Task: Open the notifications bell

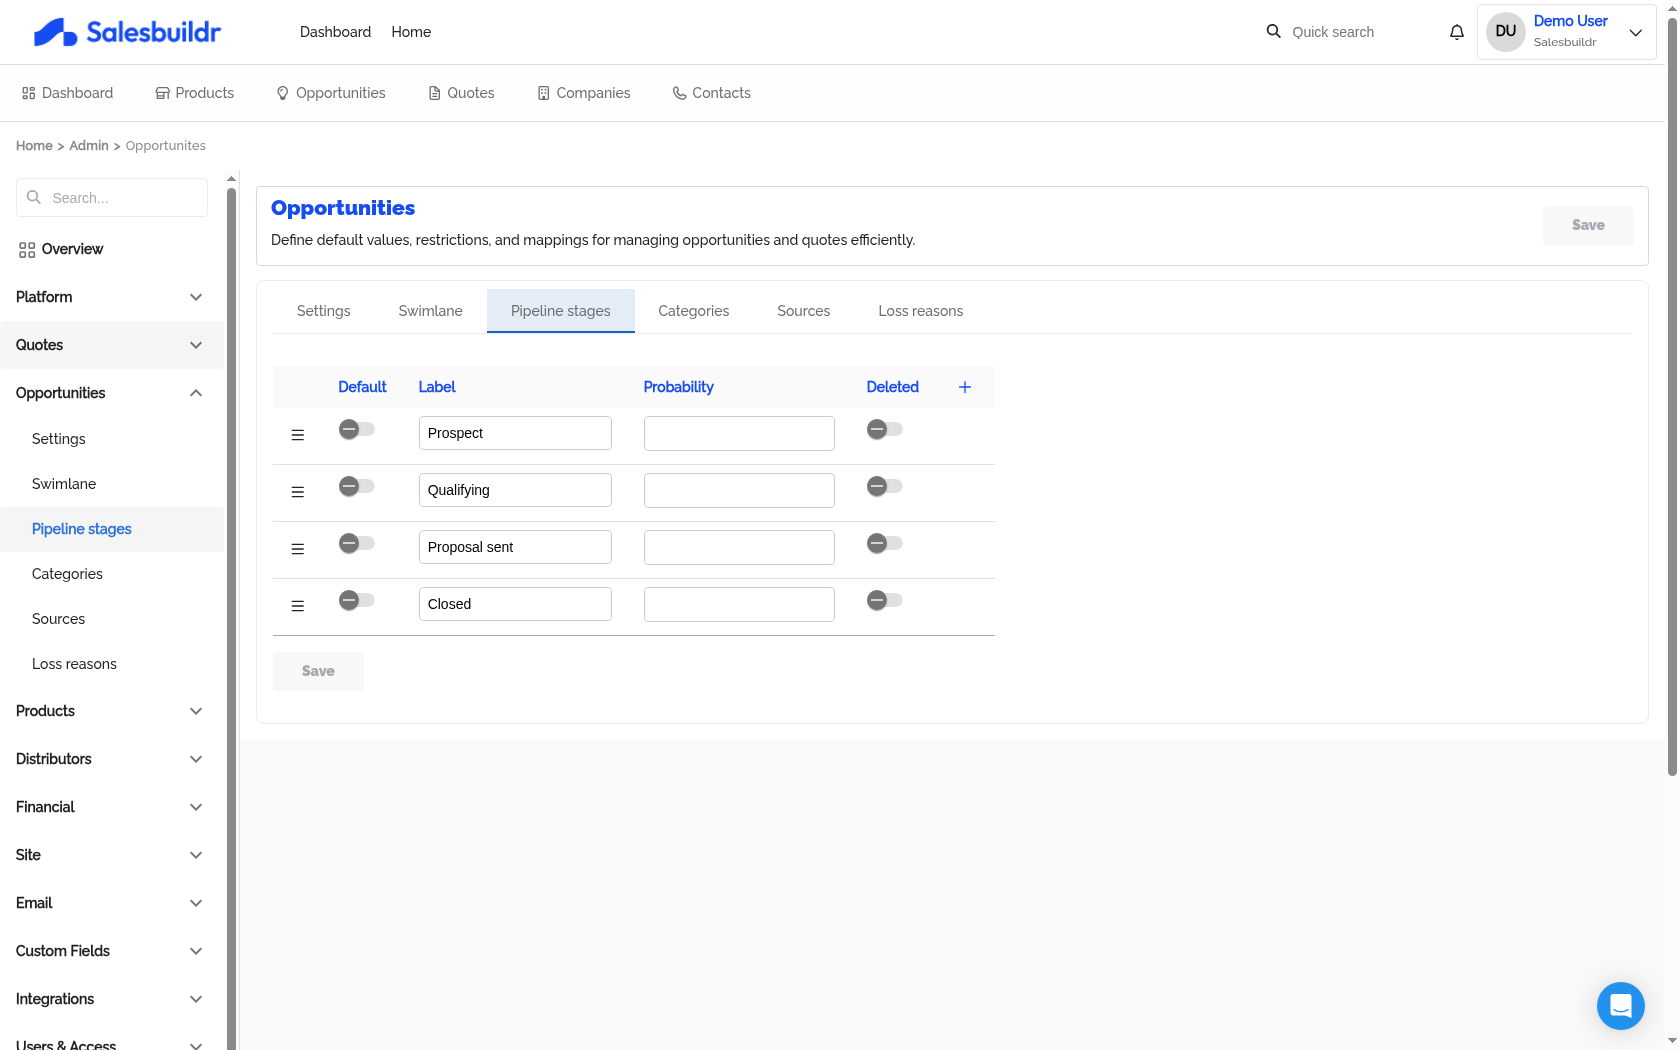Action: coord(1457,32)
